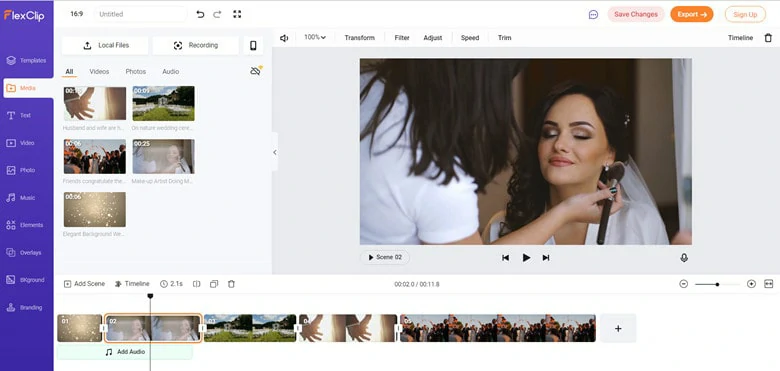Play the video preview

click(x=526, y=258)
